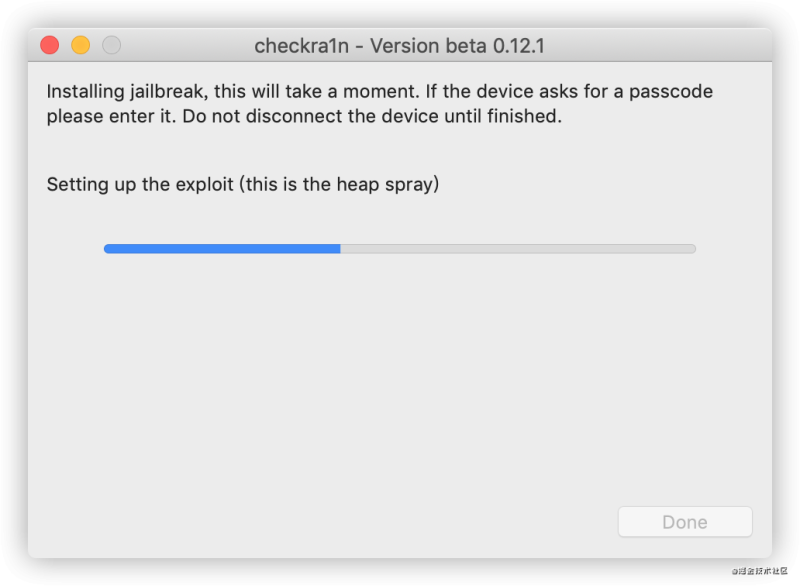Image resolution: width=800 pixels, height=586 pixels.
Task: Click the Done button
Action: point(685,522)
